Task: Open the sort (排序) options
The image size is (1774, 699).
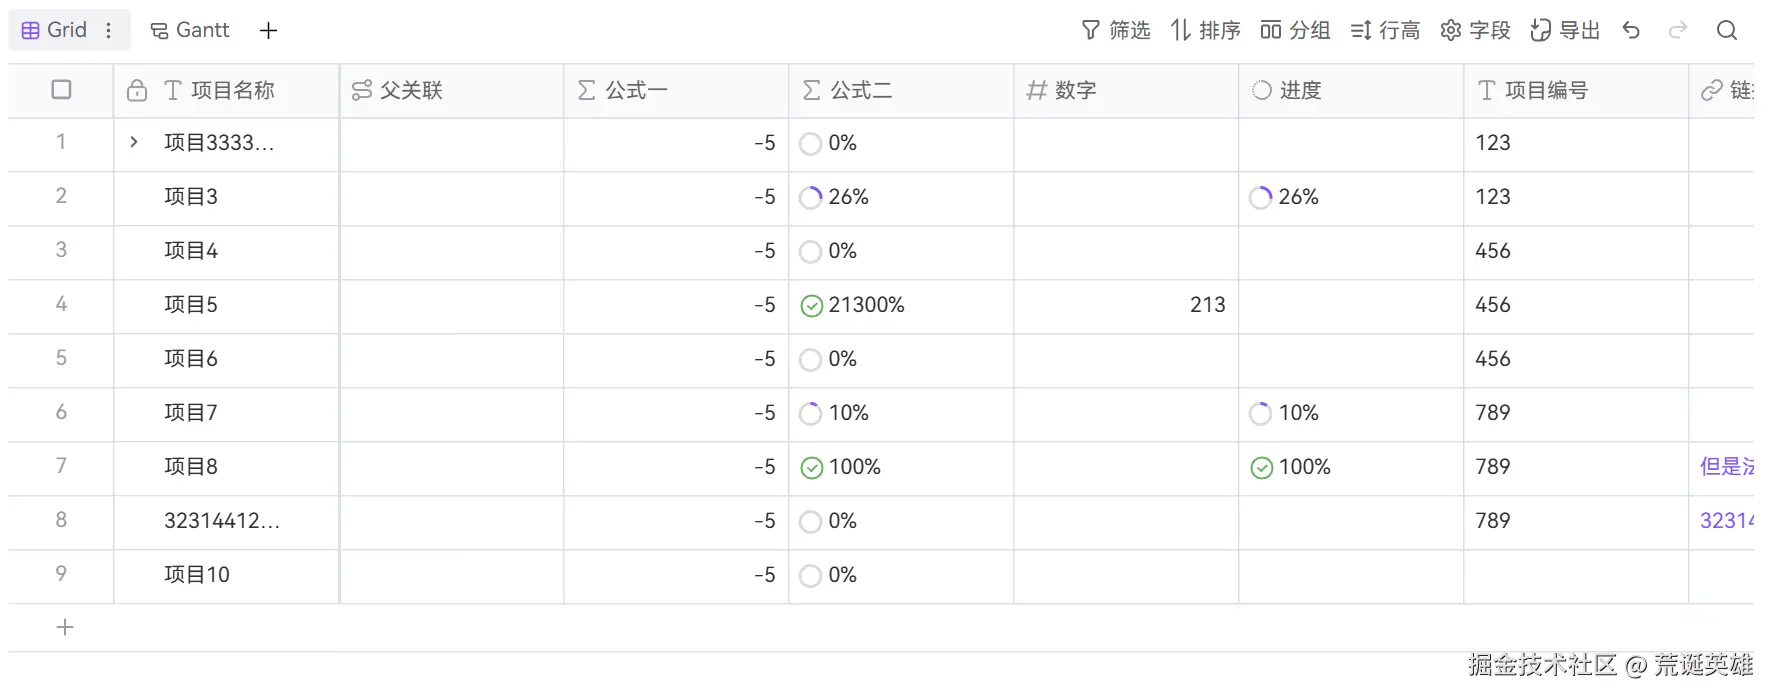Action: [1205, 31]
